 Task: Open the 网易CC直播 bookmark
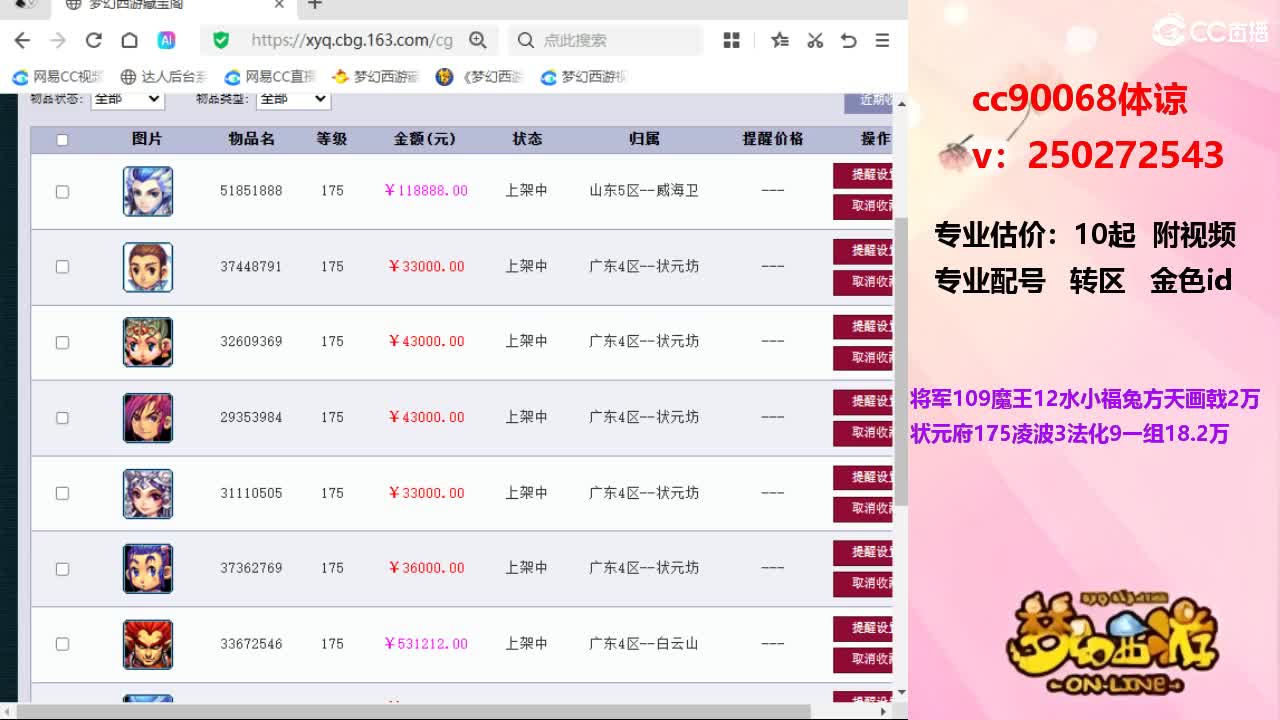(x=270, y=77)
